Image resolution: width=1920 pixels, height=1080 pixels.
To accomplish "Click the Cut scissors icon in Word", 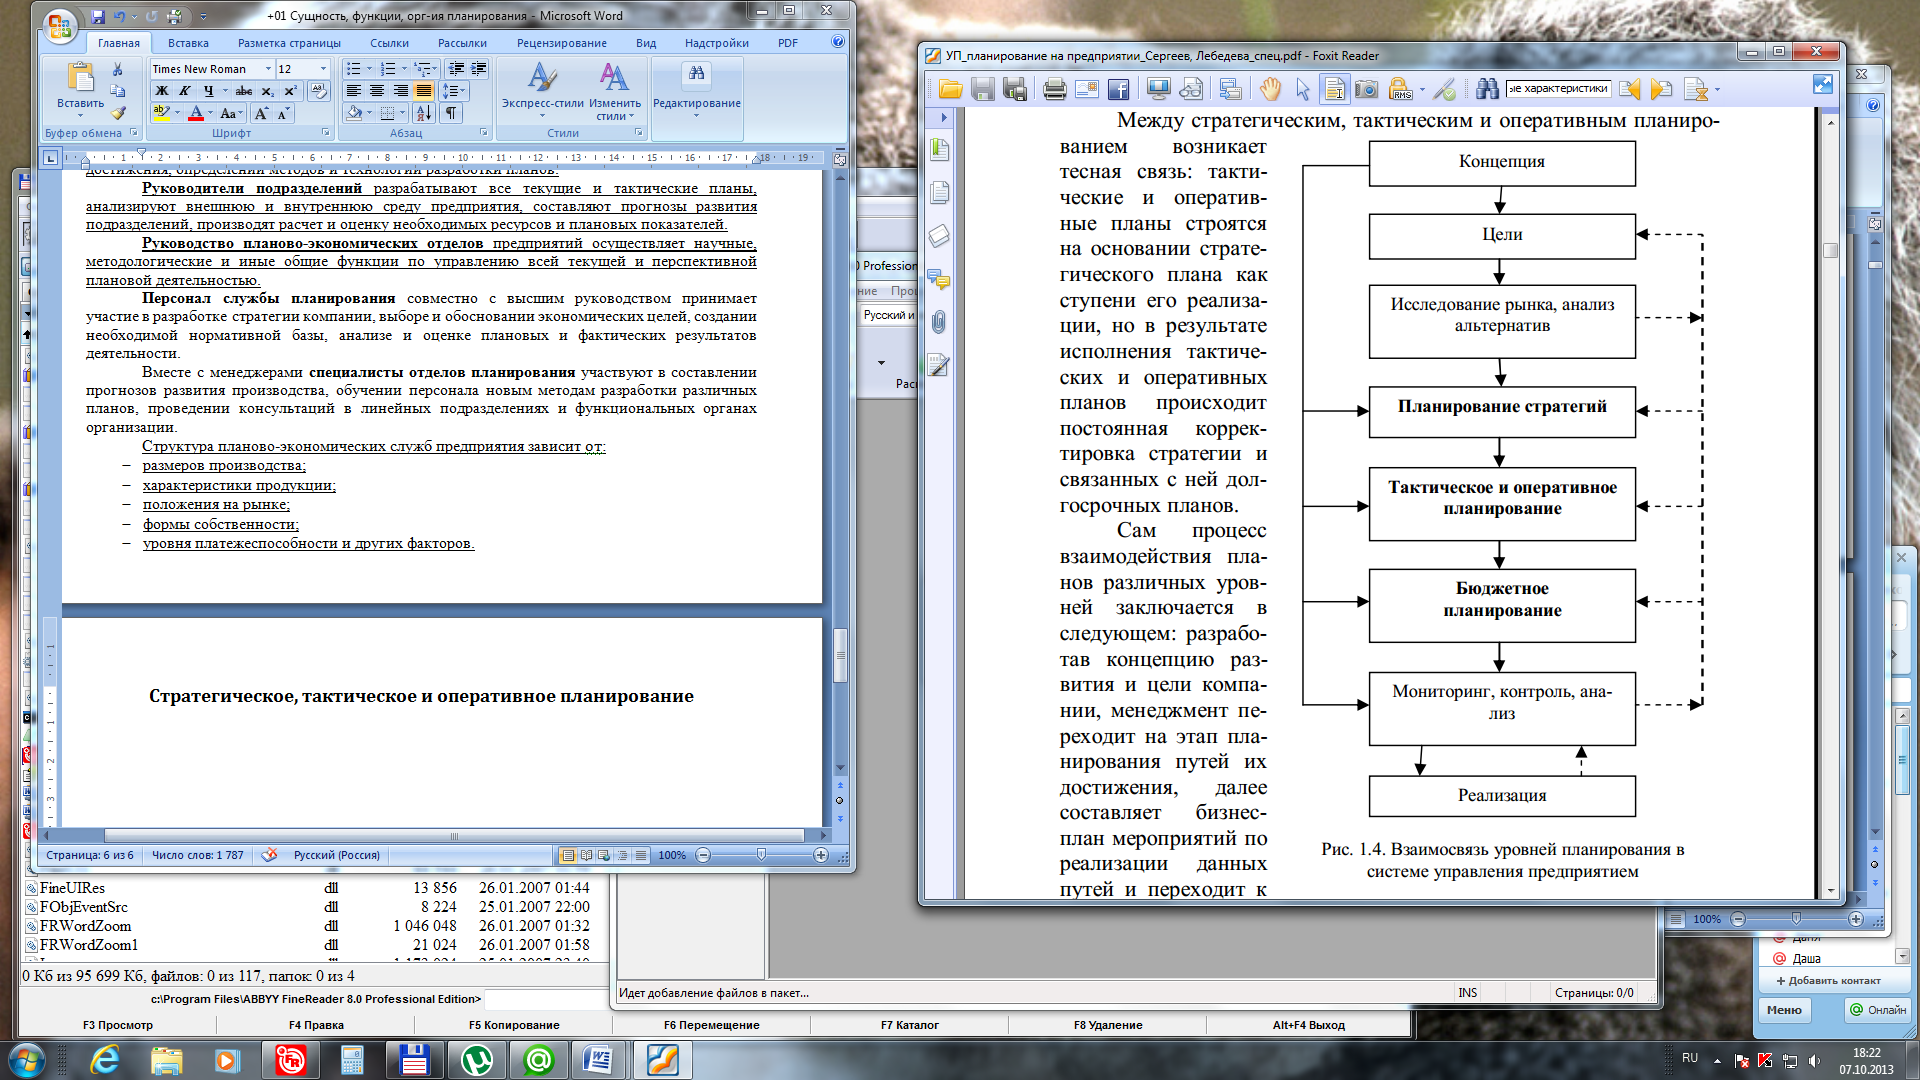I will click(x=118, y=69).
